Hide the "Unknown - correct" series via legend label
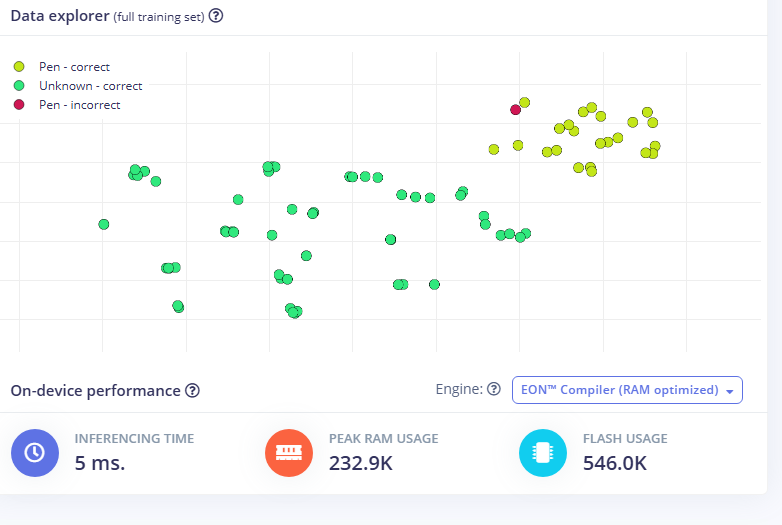Viewport: 782px width, 525px height. pyautogui.click(x=90, y=86)
